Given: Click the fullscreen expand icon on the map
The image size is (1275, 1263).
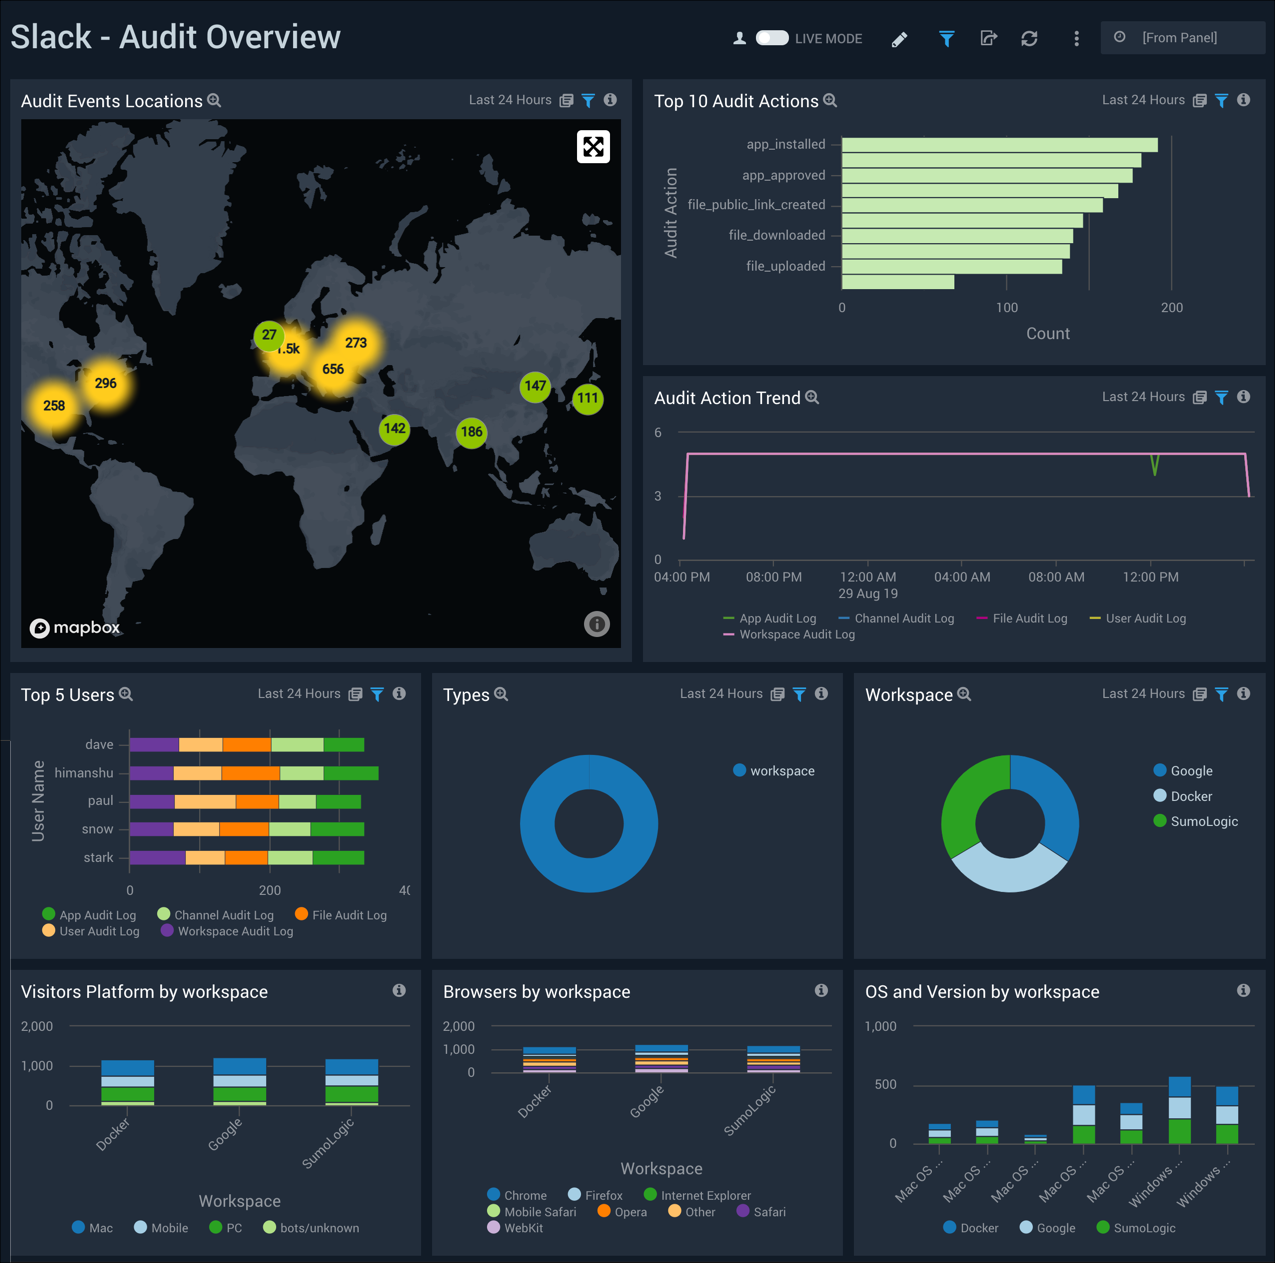Looking at the screenshot, I should pyautogui.click(x=593, y=146).
